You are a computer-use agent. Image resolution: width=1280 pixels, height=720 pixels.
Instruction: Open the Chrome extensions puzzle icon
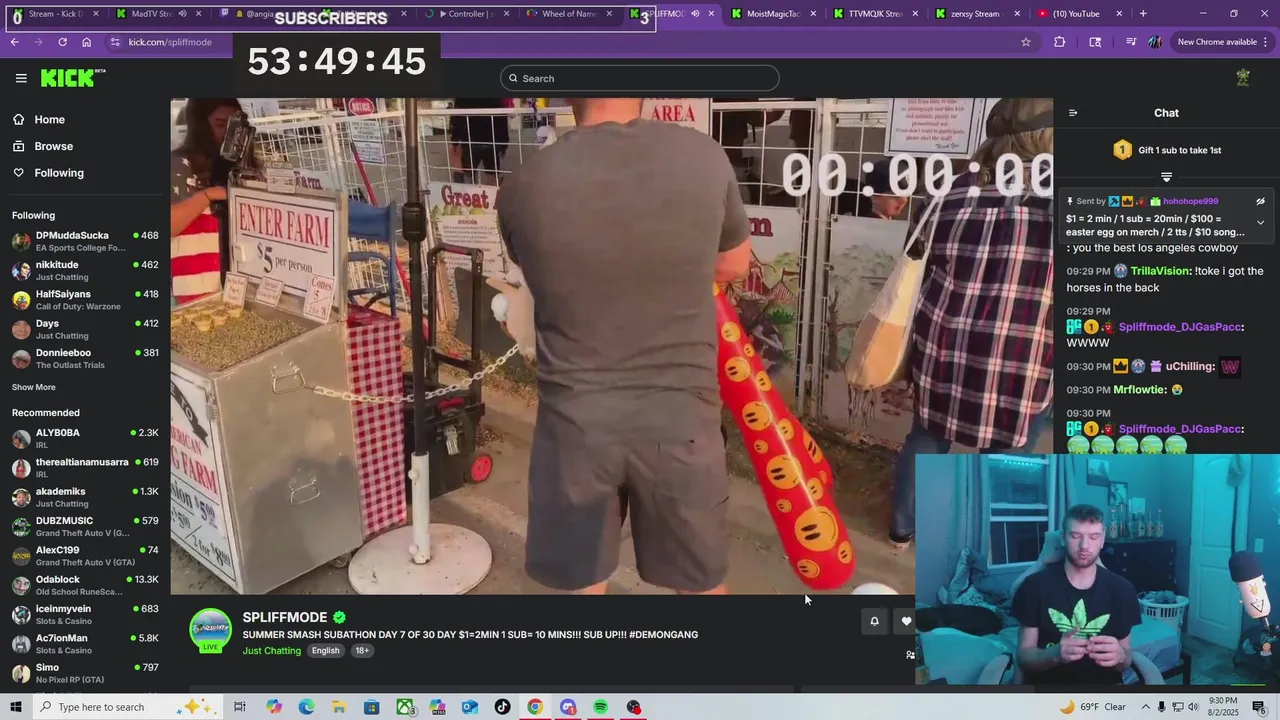pos(1060,42)
